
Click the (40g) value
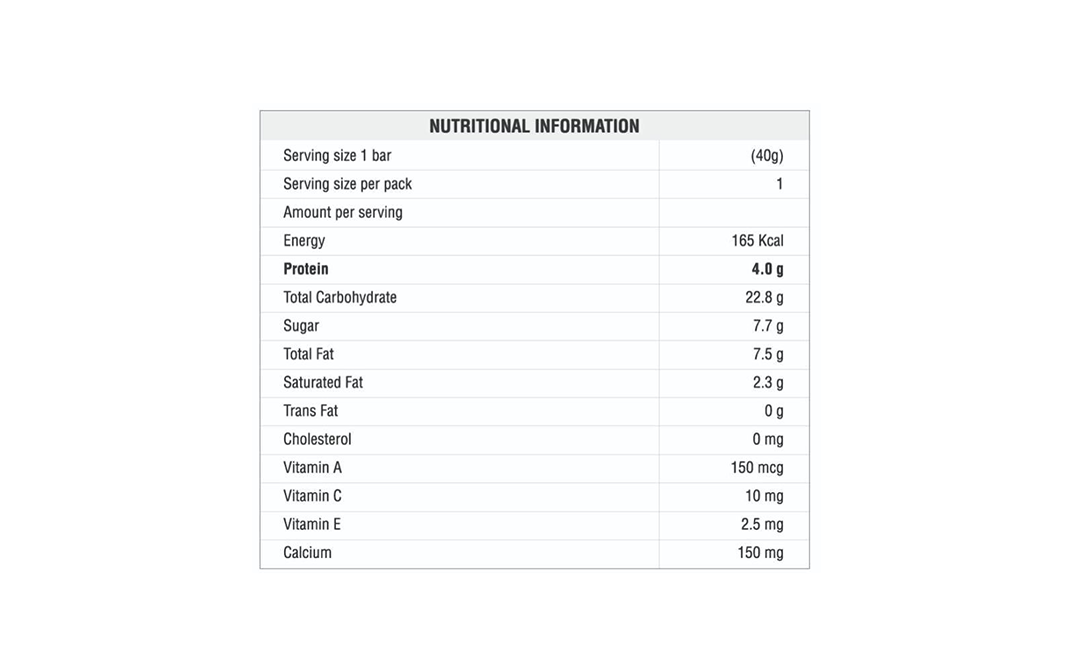click(767, 155)
